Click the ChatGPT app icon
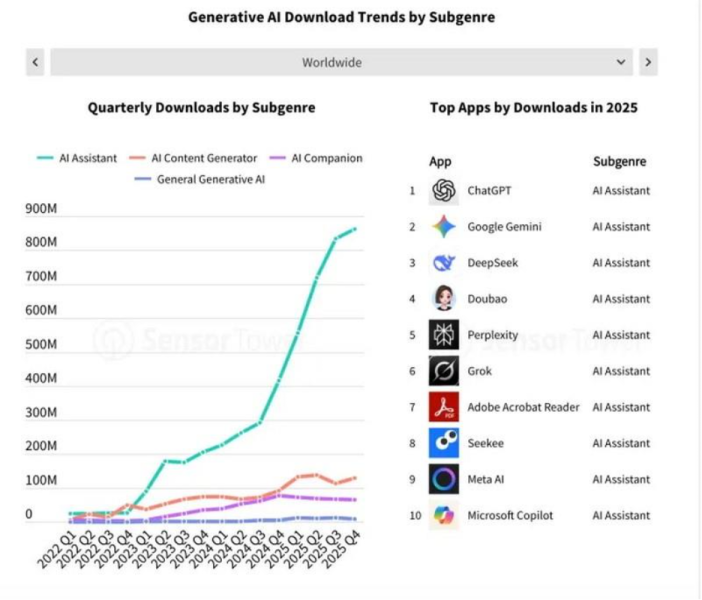 tap(444, 191)
